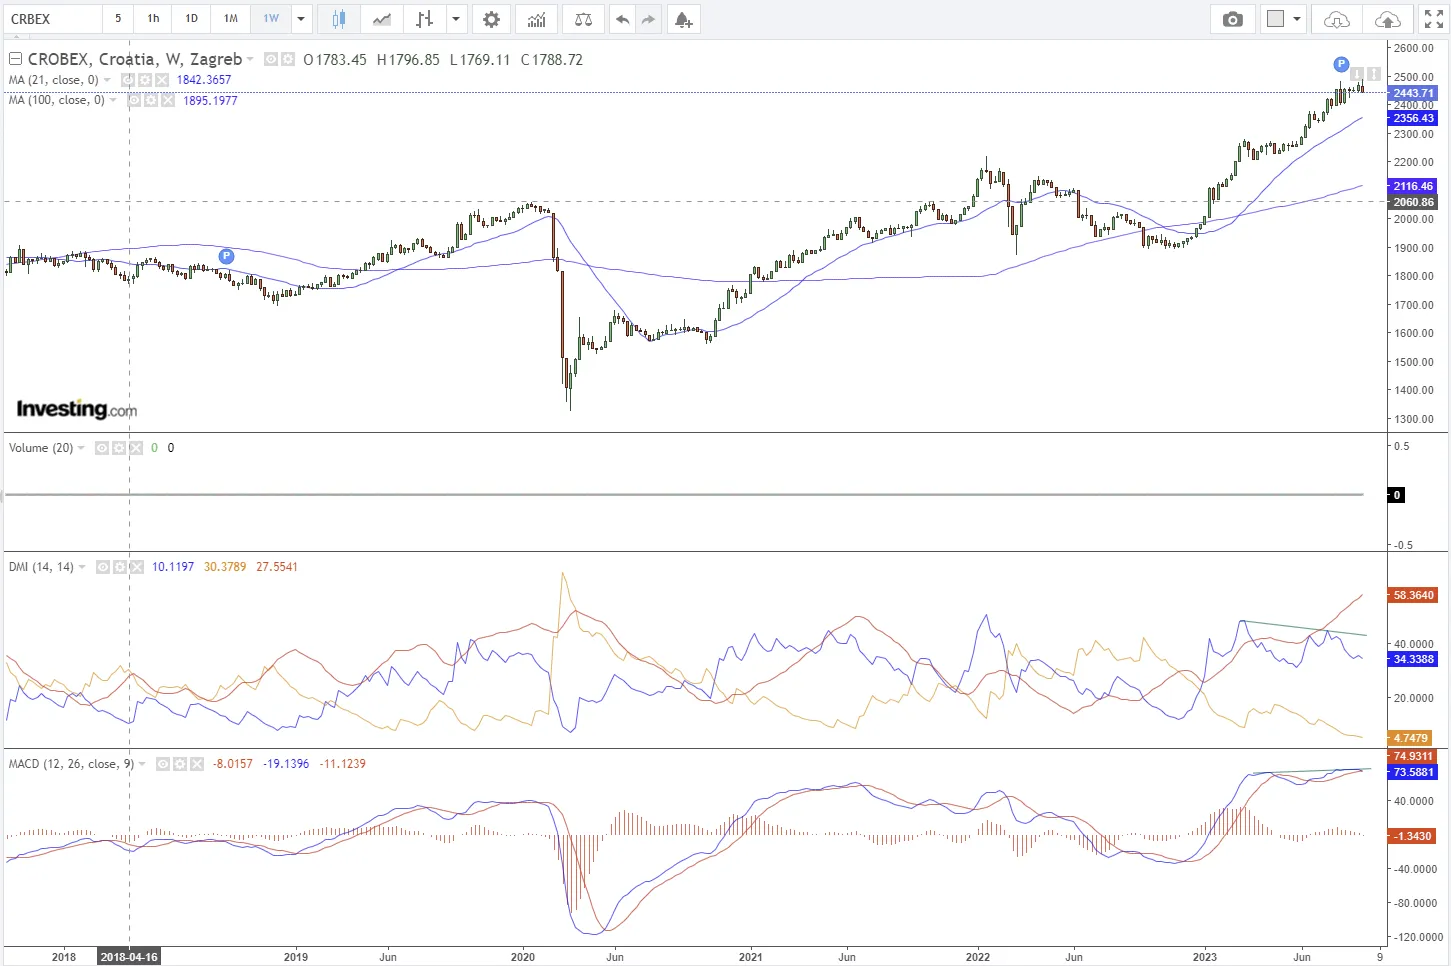Undo the last chart action

pyautogui.click(x=622, y=19)
